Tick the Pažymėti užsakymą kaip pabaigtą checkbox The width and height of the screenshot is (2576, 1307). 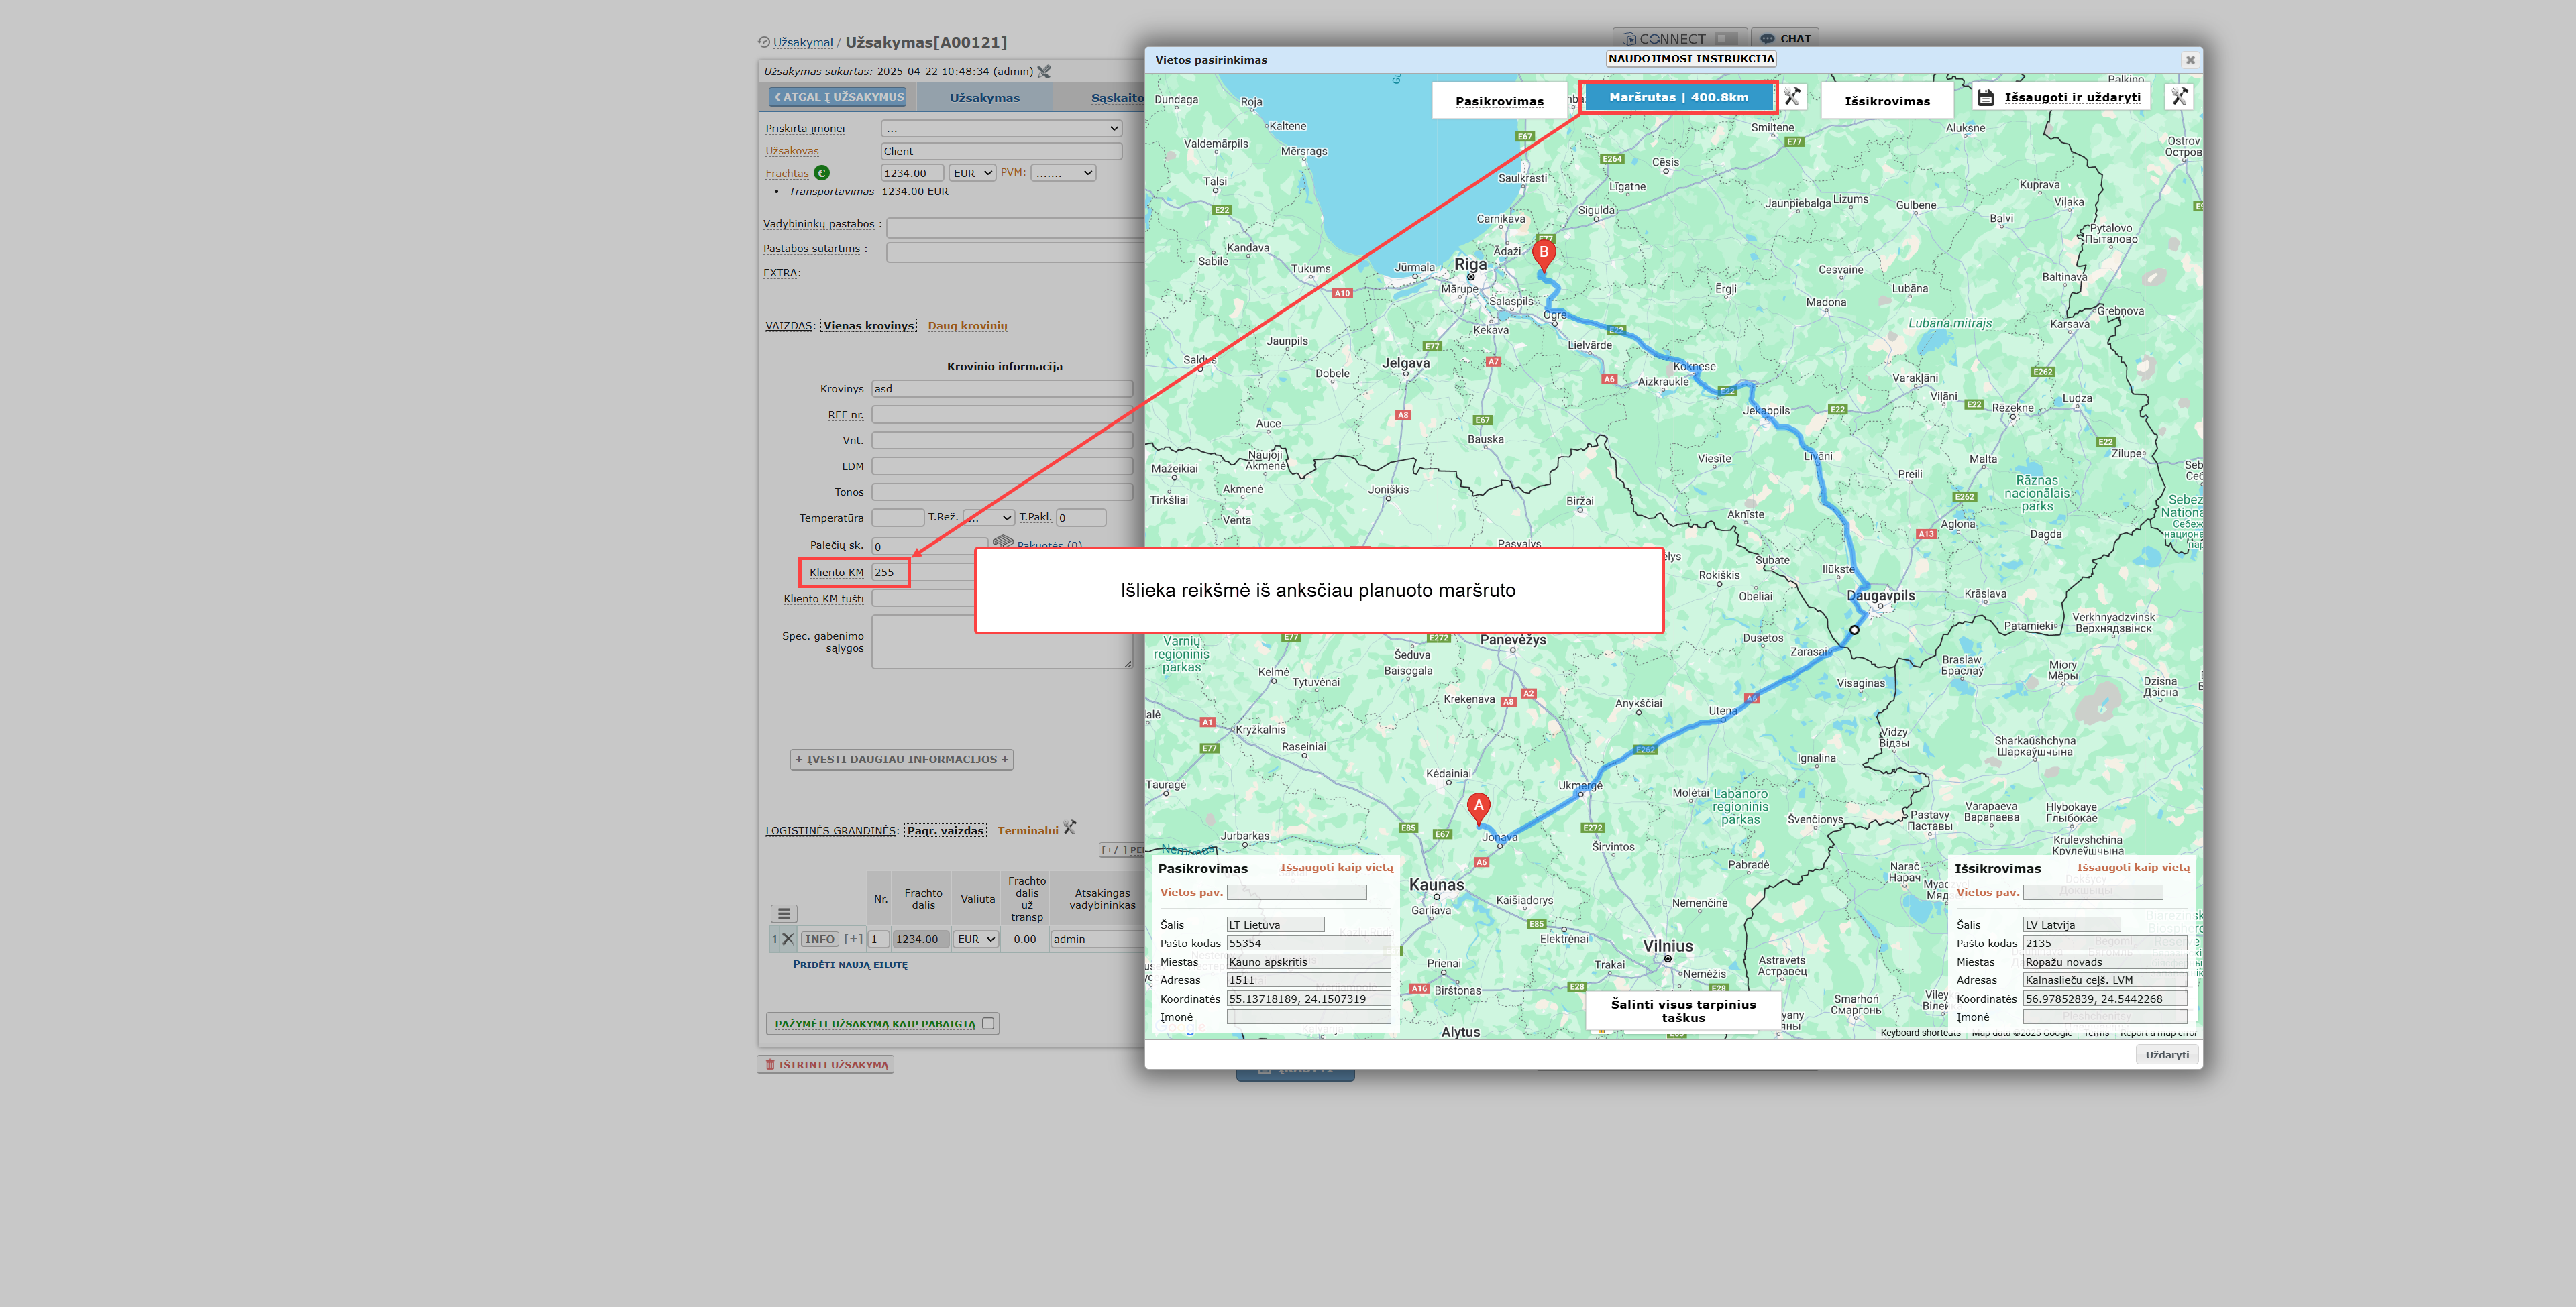pyautogui.click(x=988, y=1023)
